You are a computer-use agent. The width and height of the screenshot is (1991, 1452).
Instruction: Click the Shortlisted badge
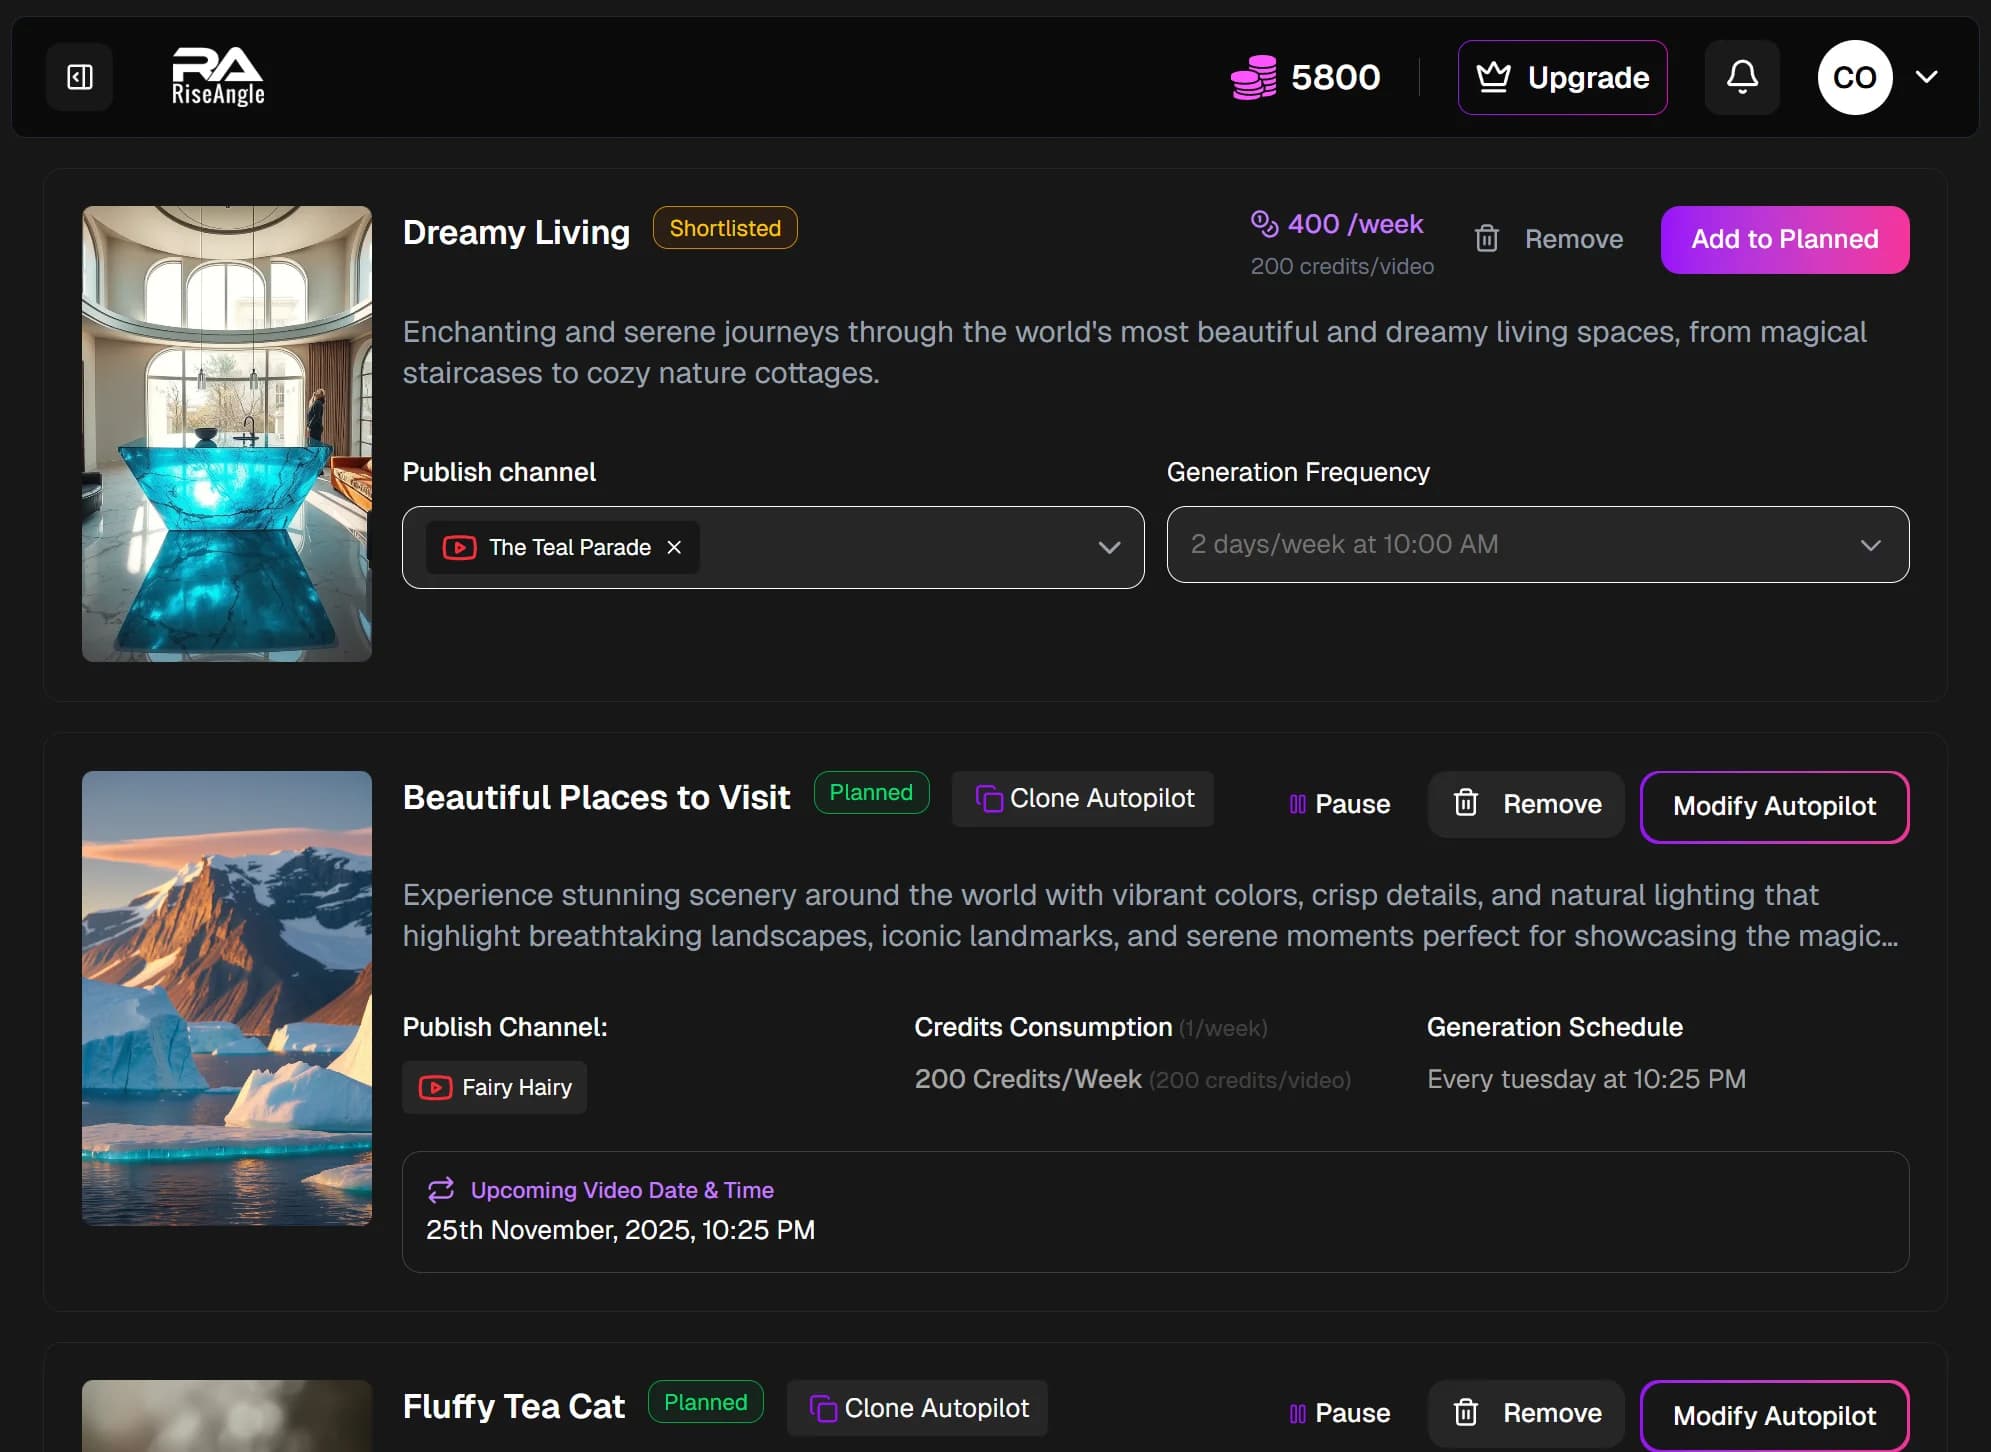point(725,228)
